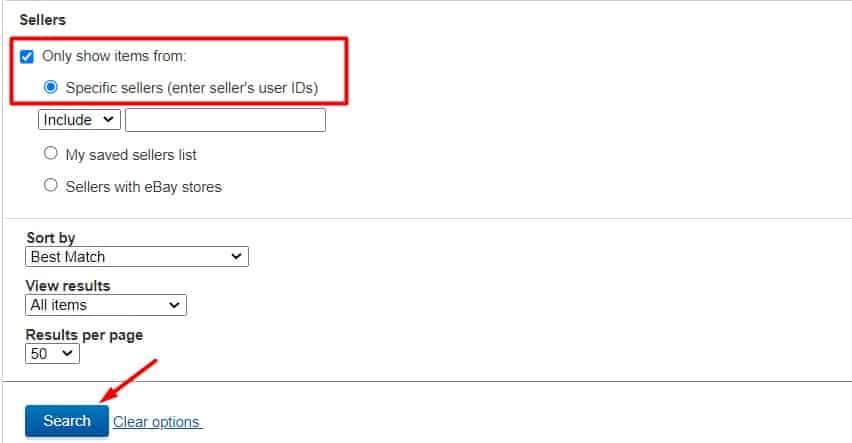Click the chevron arrow beside Best Match
The width and height of the screenshot is (852, 443).
point(236,256)
